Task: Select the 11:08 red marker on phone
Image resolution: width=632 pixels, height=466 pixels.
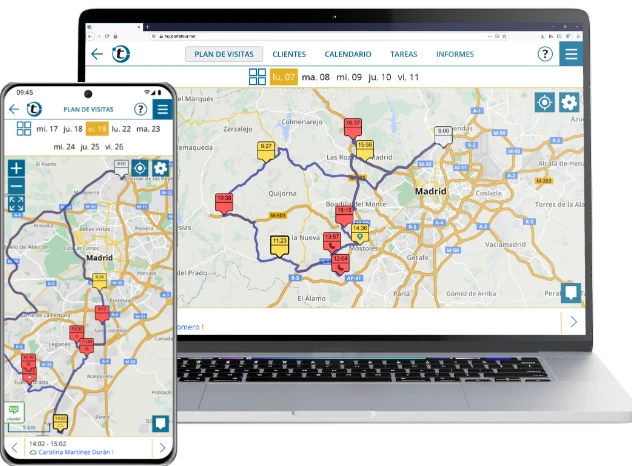Action: (86, 347)
